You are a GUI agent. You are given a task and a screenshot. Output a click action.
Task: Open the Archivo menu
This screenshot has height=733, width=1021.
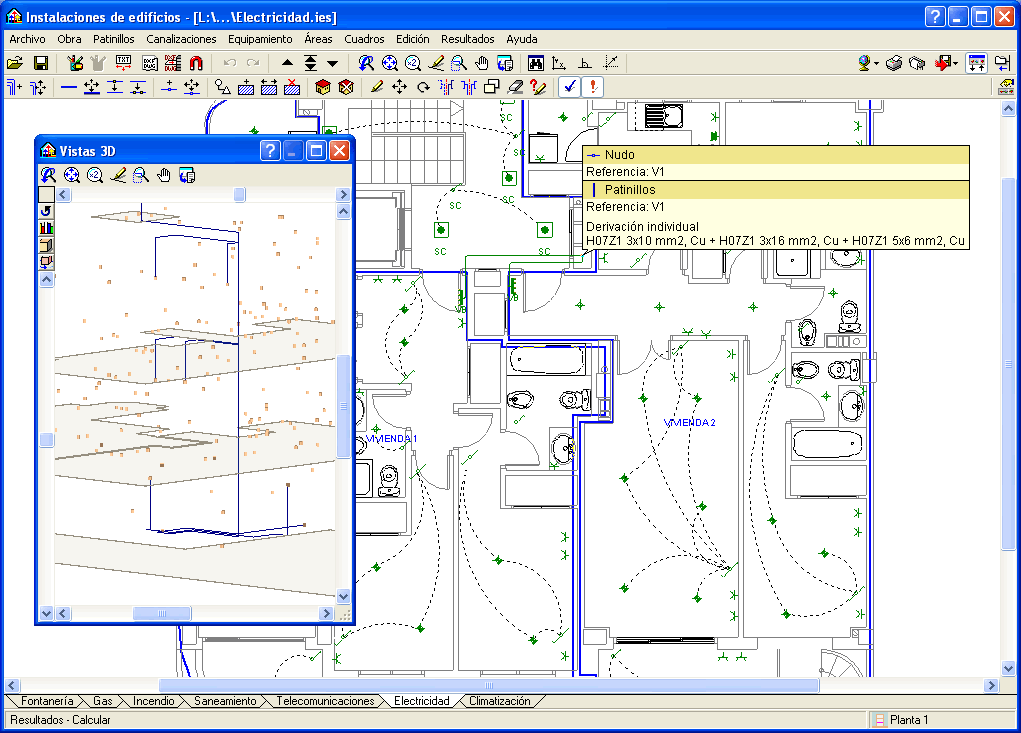click(x=27, y=39)
